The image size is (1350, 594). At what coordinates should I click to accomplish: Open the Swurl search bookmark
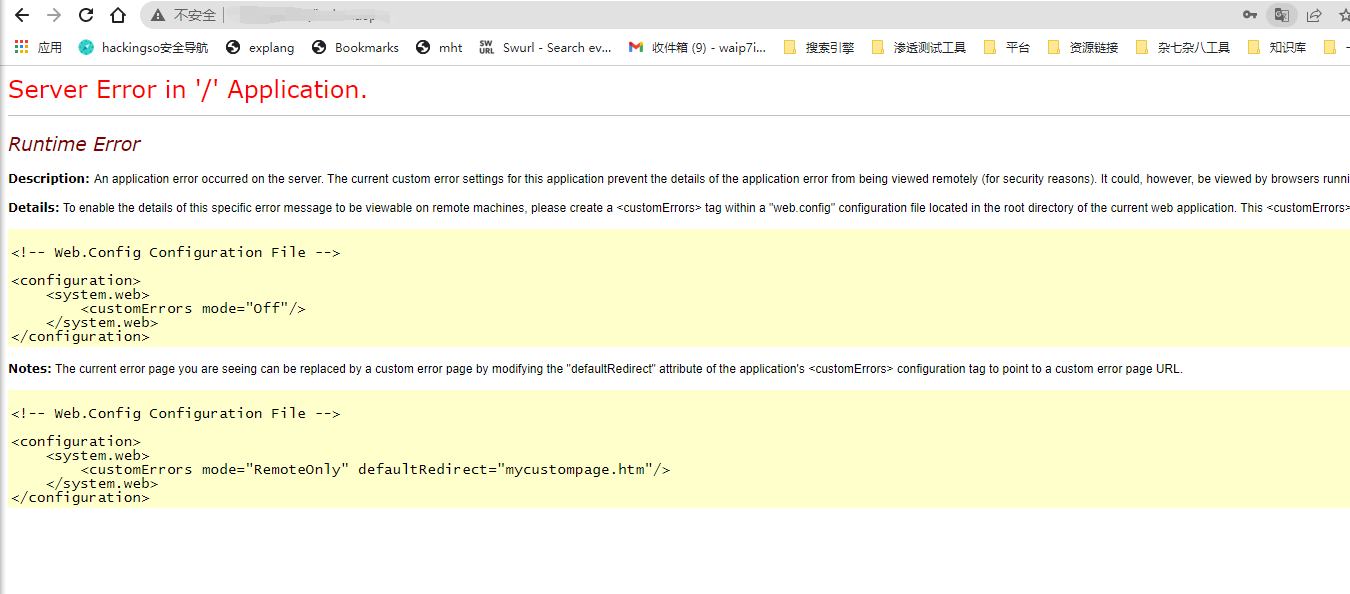tap(545, 47)
